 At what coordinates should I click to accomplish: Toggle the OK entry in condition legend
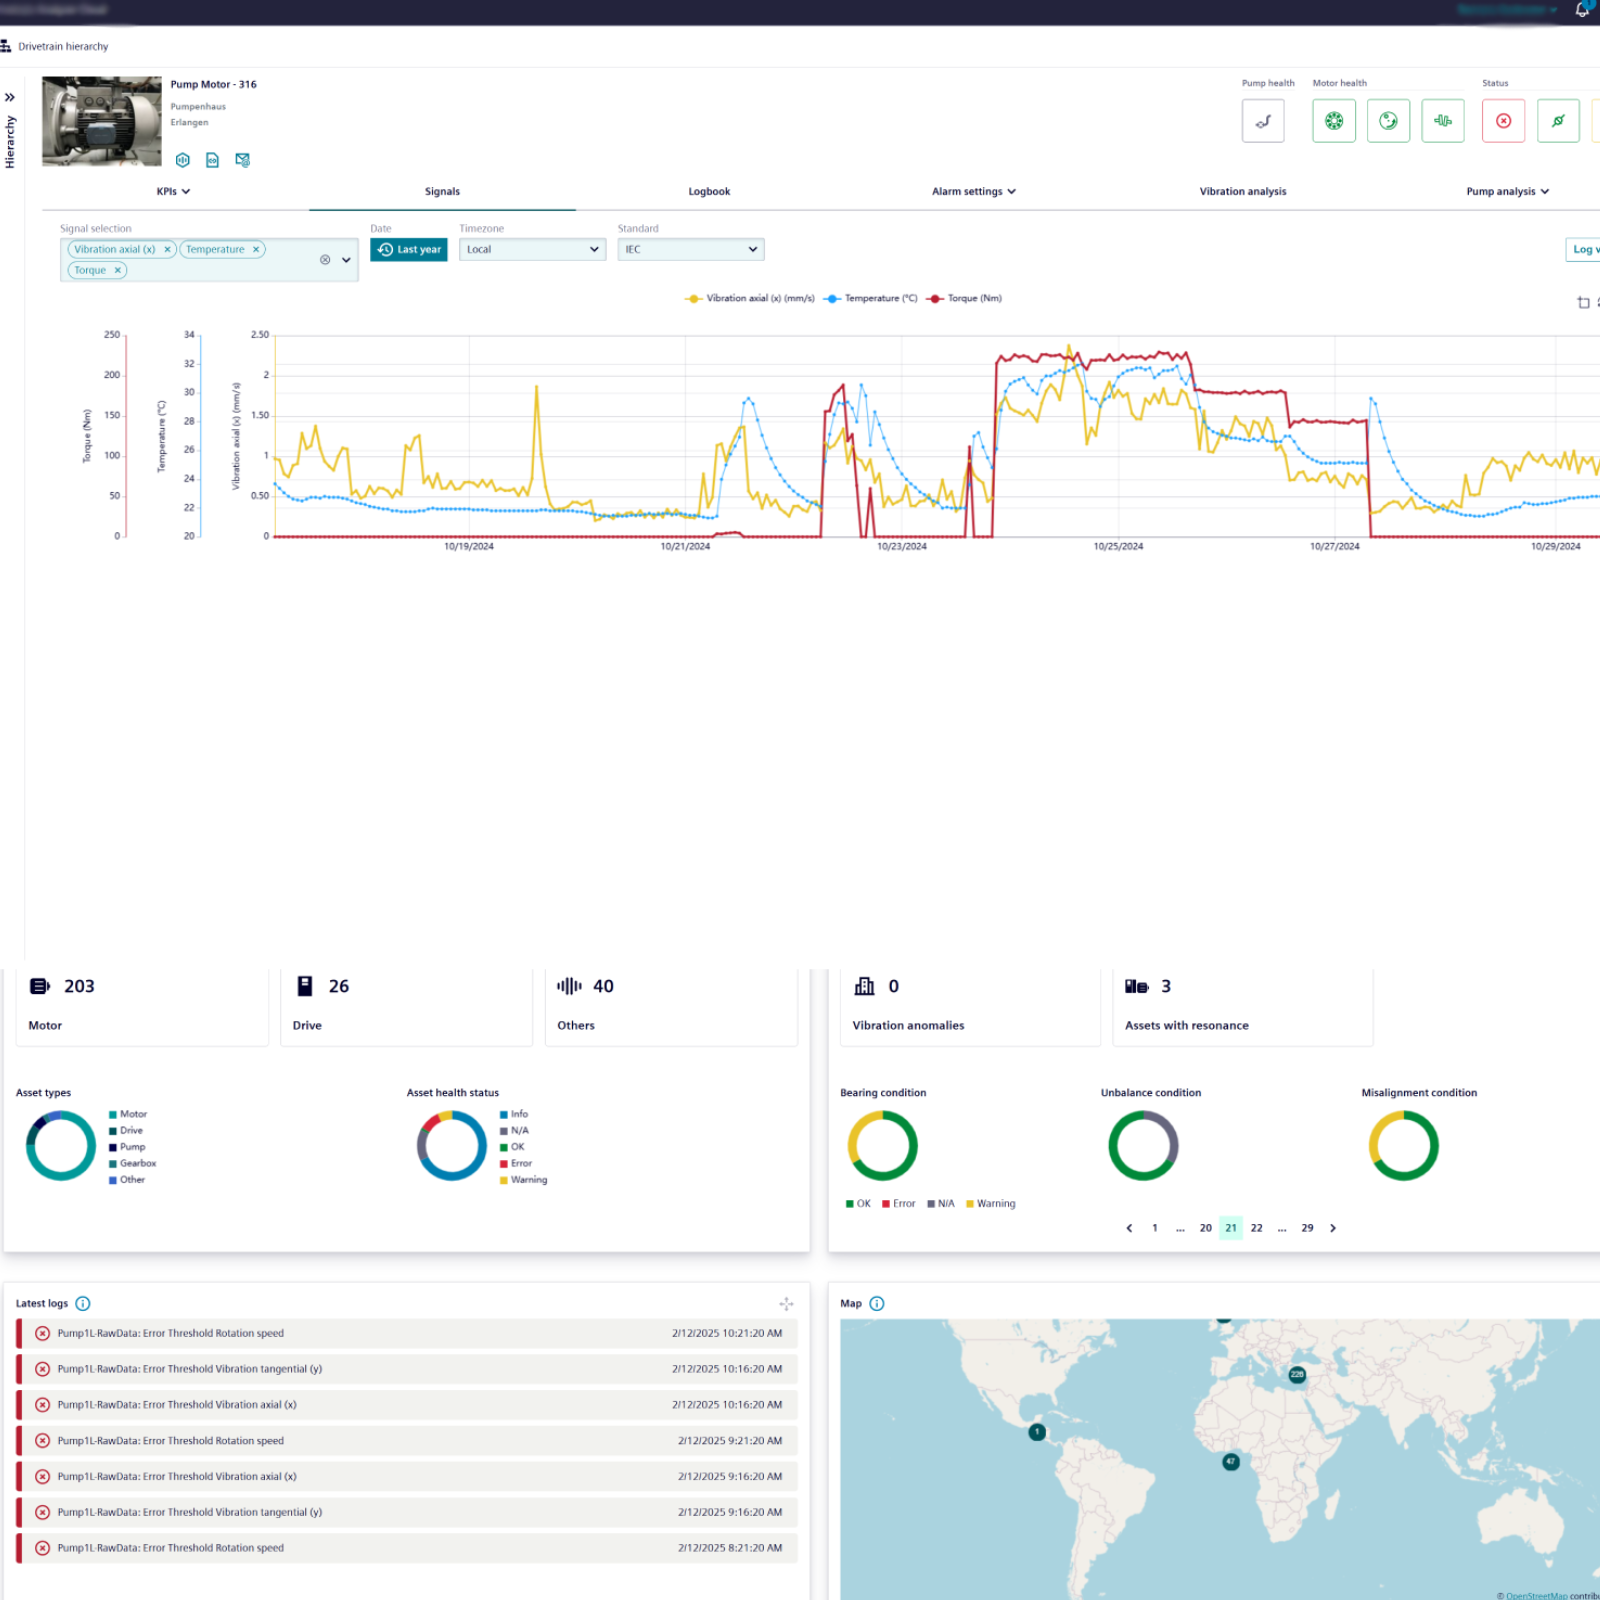(858, 1204)
